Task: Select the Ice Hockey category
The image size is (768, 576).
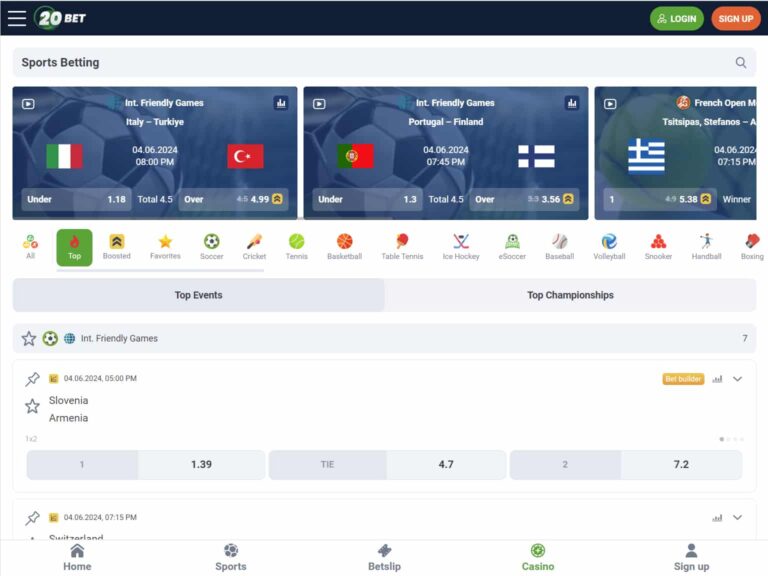Action: pyautogui.click(x=461, y=247)
